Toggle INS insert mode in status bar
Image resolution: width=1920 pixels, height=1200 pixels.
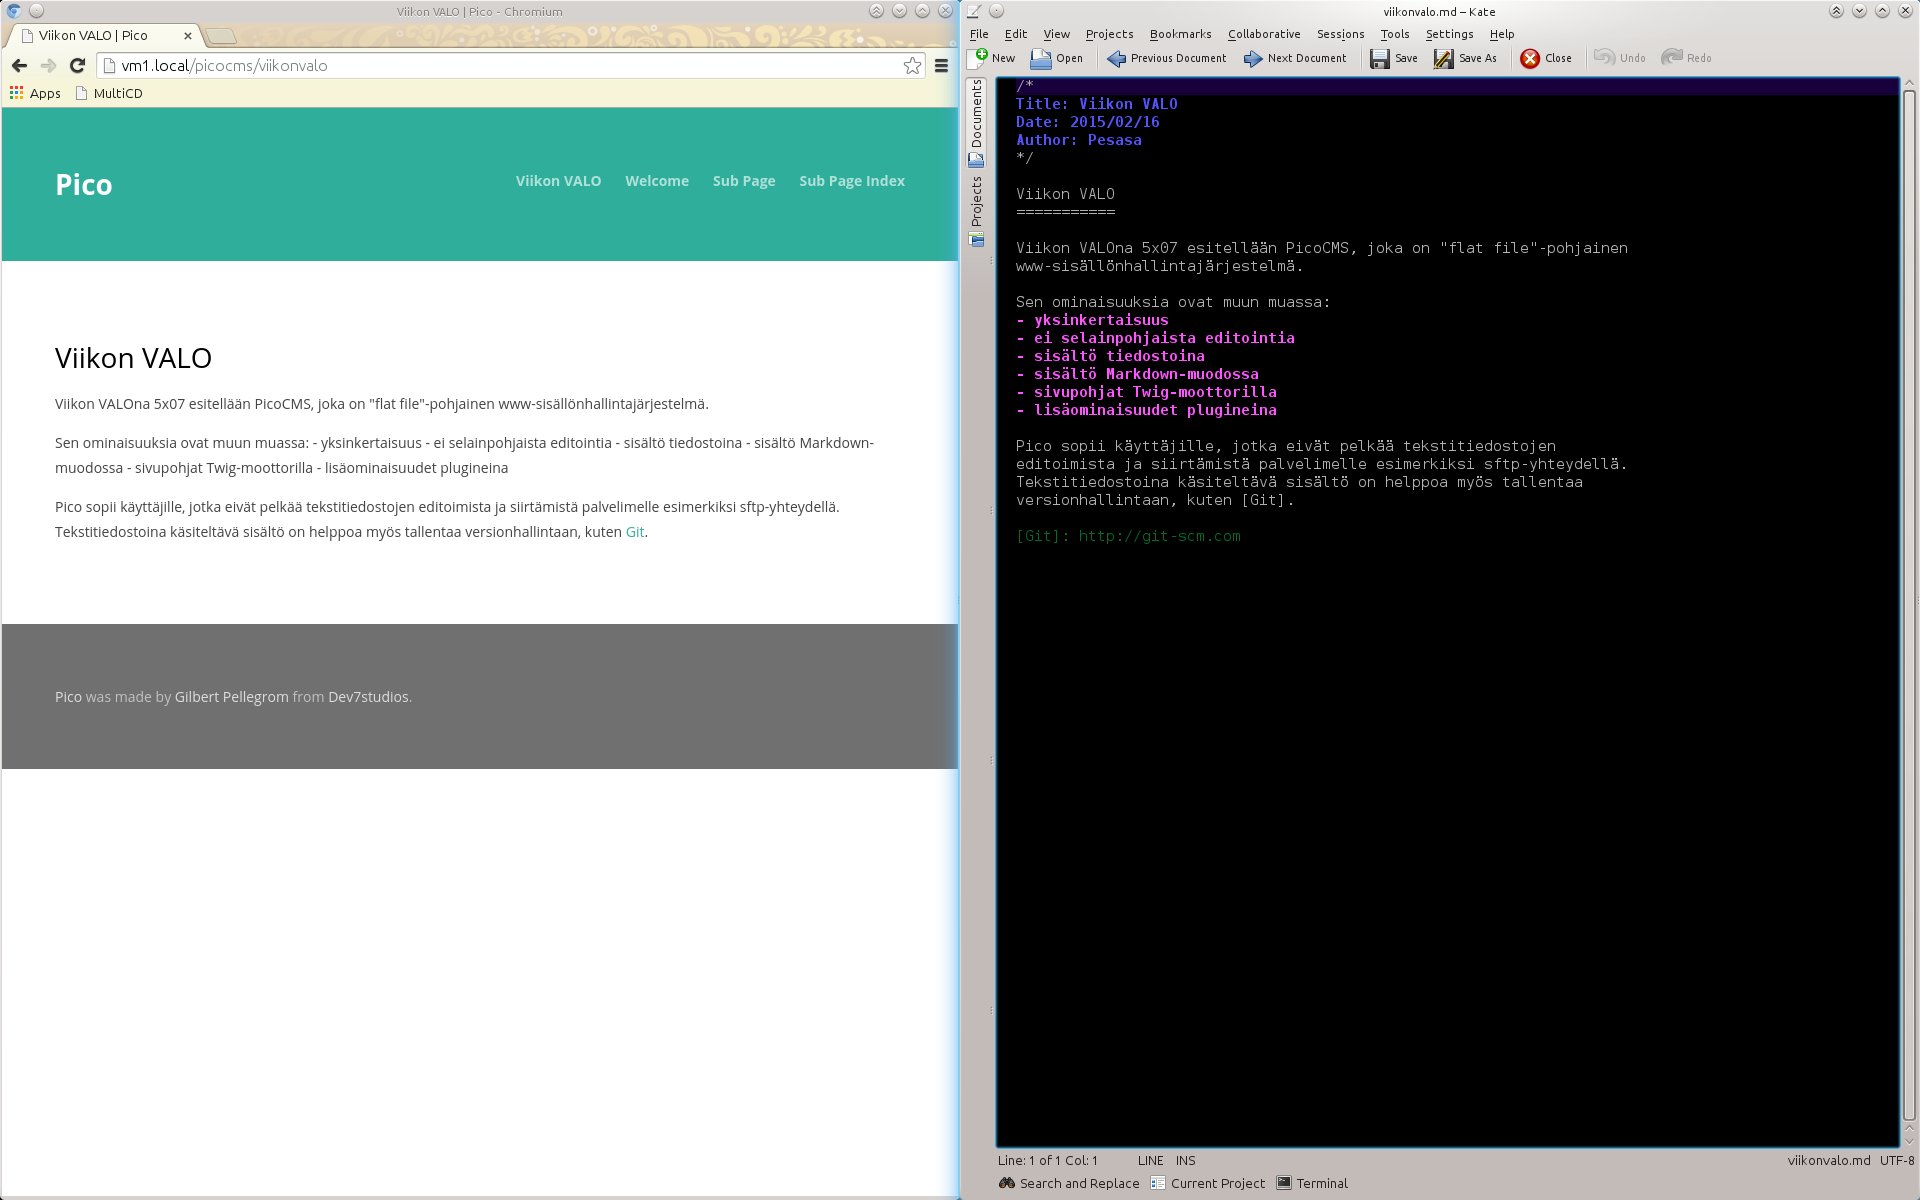tap(1185, 1160)
